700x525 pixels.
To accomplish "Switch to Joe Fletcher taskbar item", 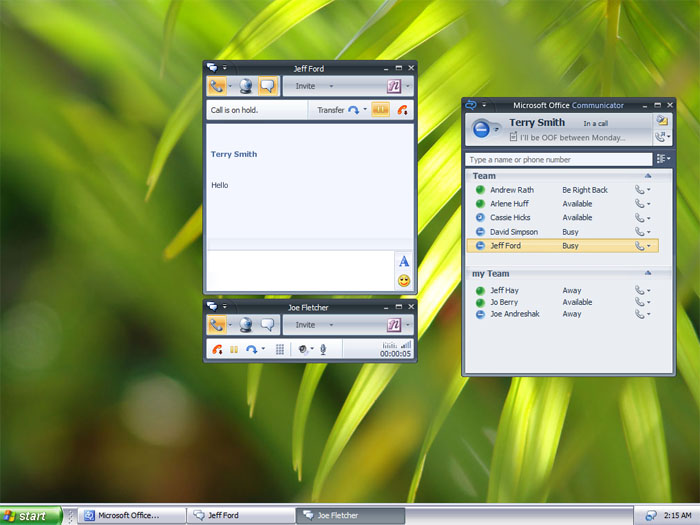I will coord(350,516).
